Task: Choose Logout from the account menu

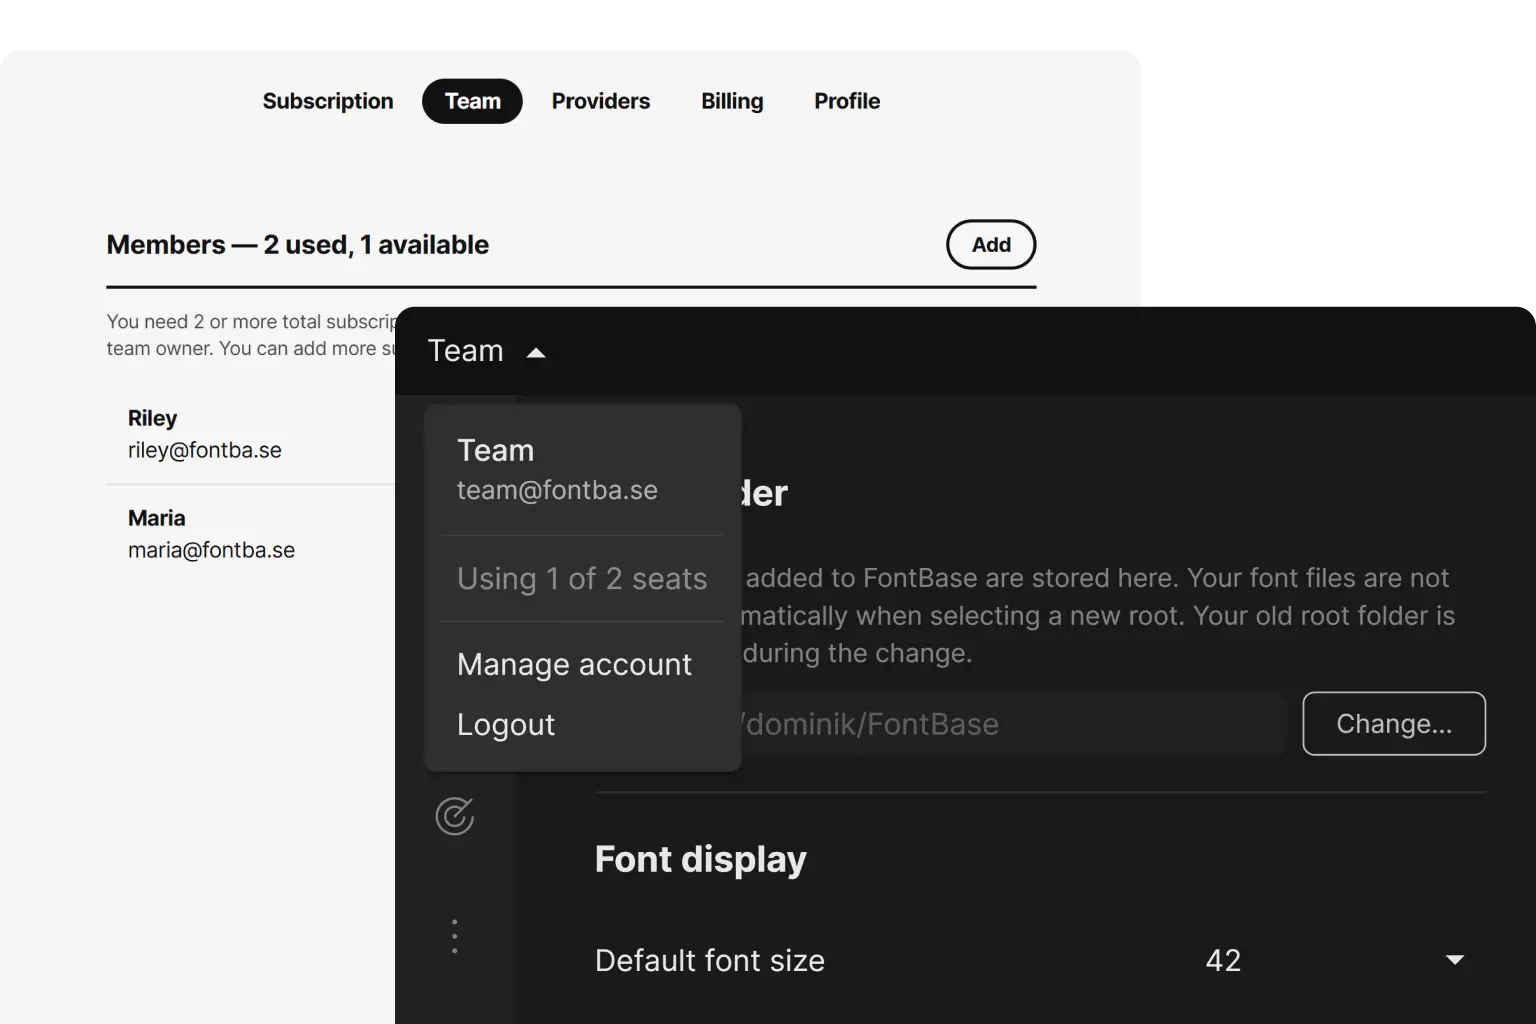Action: [x=505, y=725]
